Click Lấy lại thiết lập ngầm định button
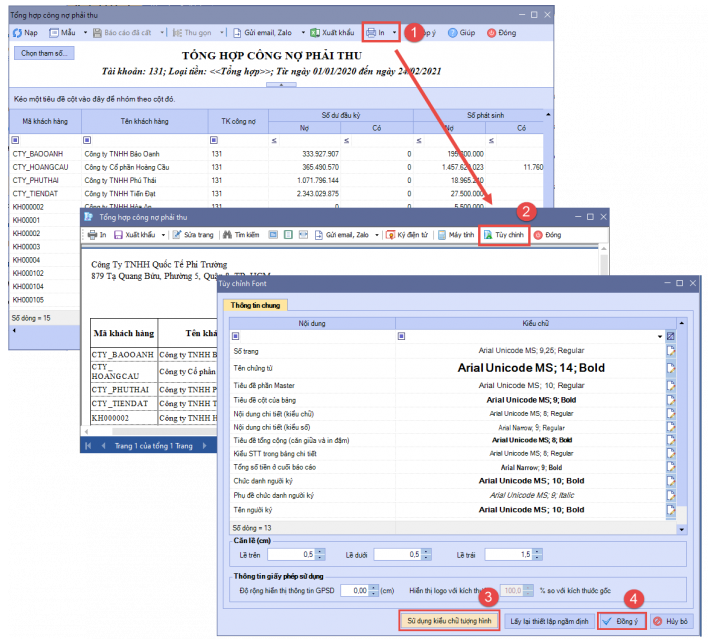 click(547, 620)
